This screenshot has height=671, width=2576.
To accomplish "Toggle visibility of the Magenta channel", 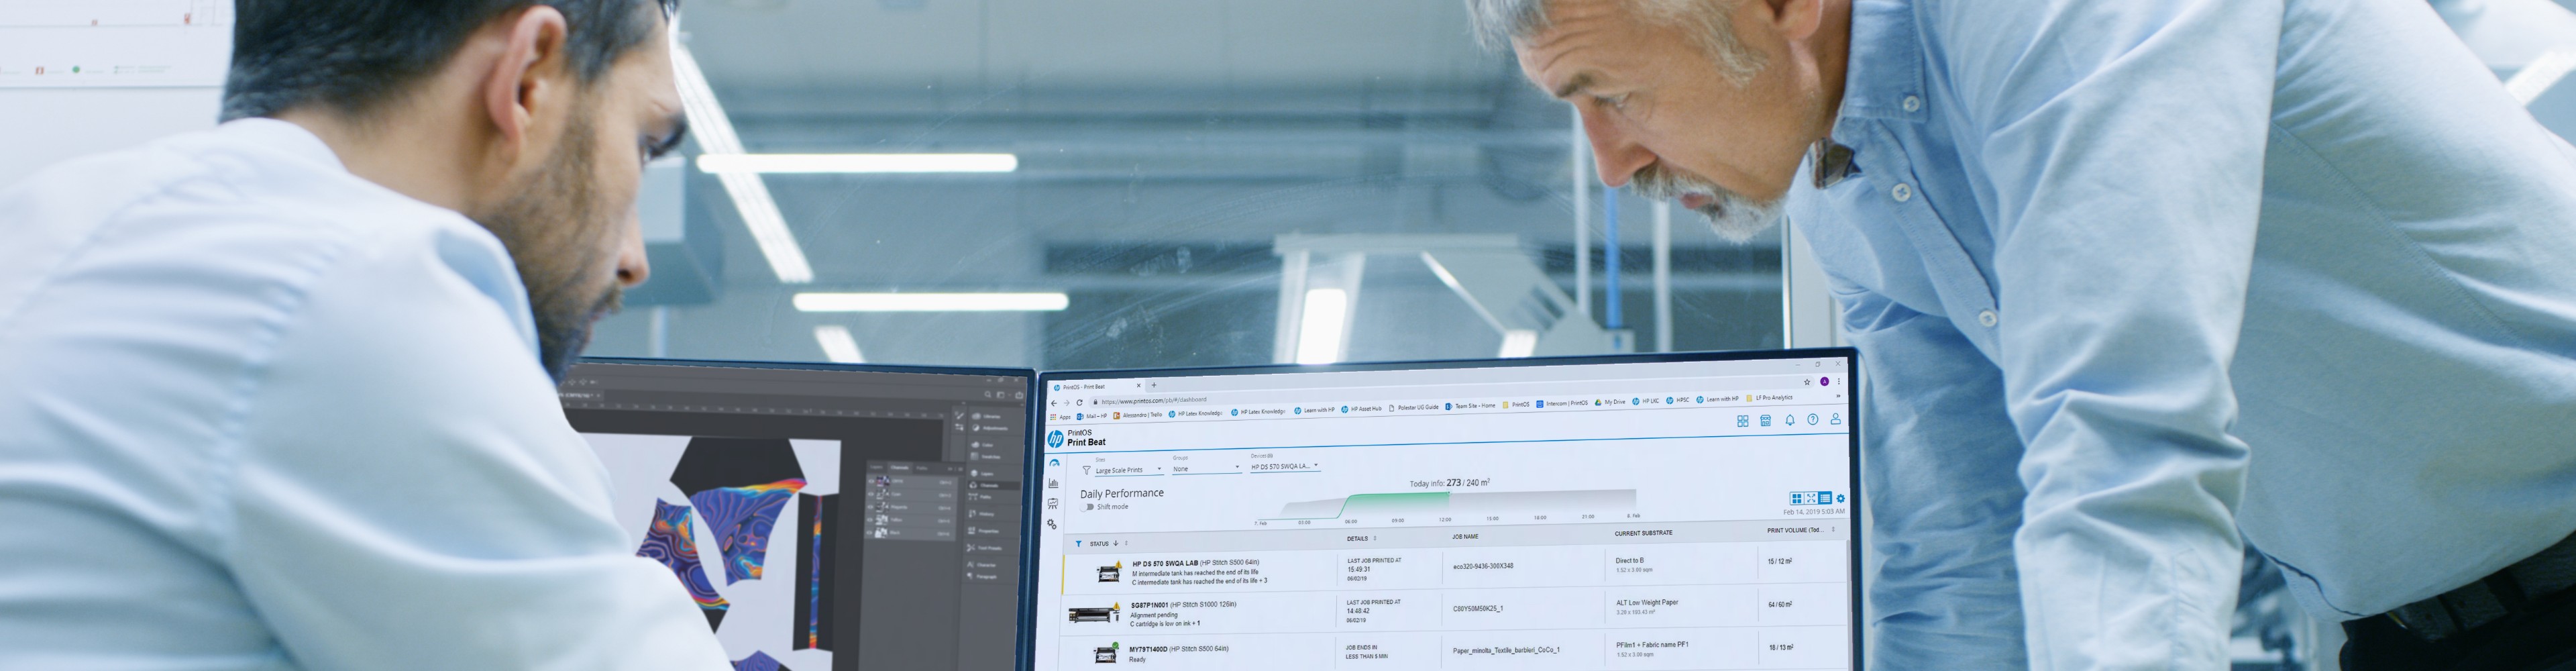I will coord(871,507).
